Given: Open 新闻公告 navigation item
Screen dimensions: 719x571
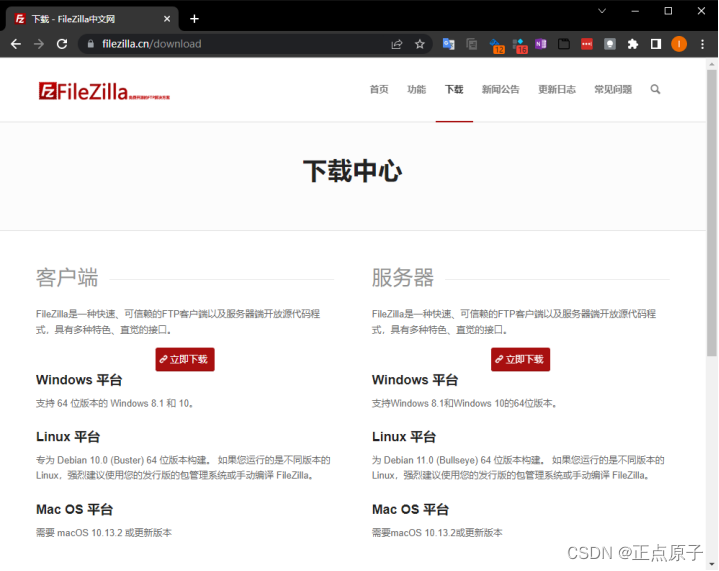Looking at the screenshot, I should [501, 89].
